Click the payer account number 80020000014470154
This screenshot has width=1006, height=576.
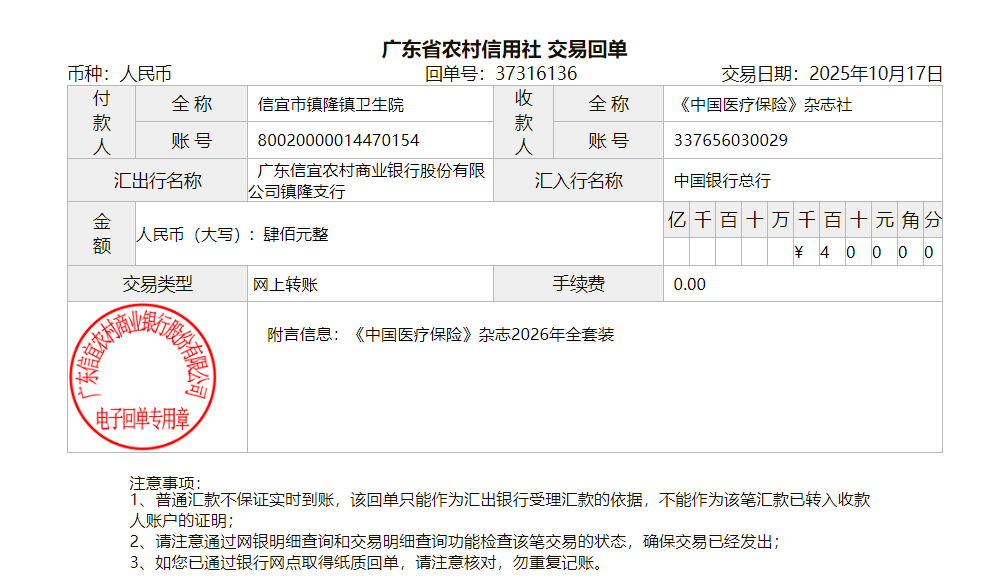[x=338, y=140]
